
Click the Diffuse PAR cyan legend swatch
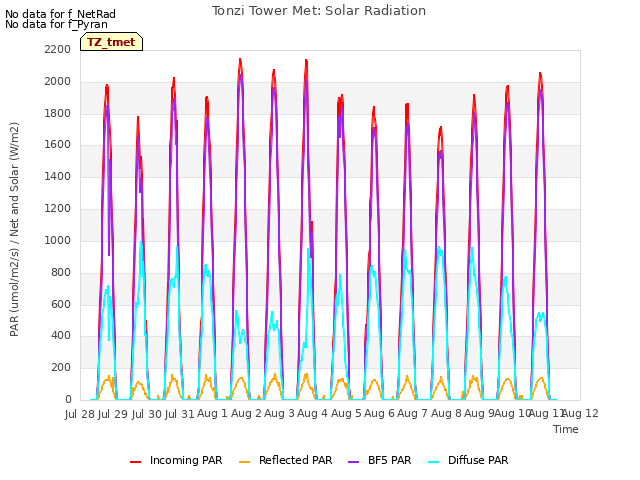click(x=433, y=461)
